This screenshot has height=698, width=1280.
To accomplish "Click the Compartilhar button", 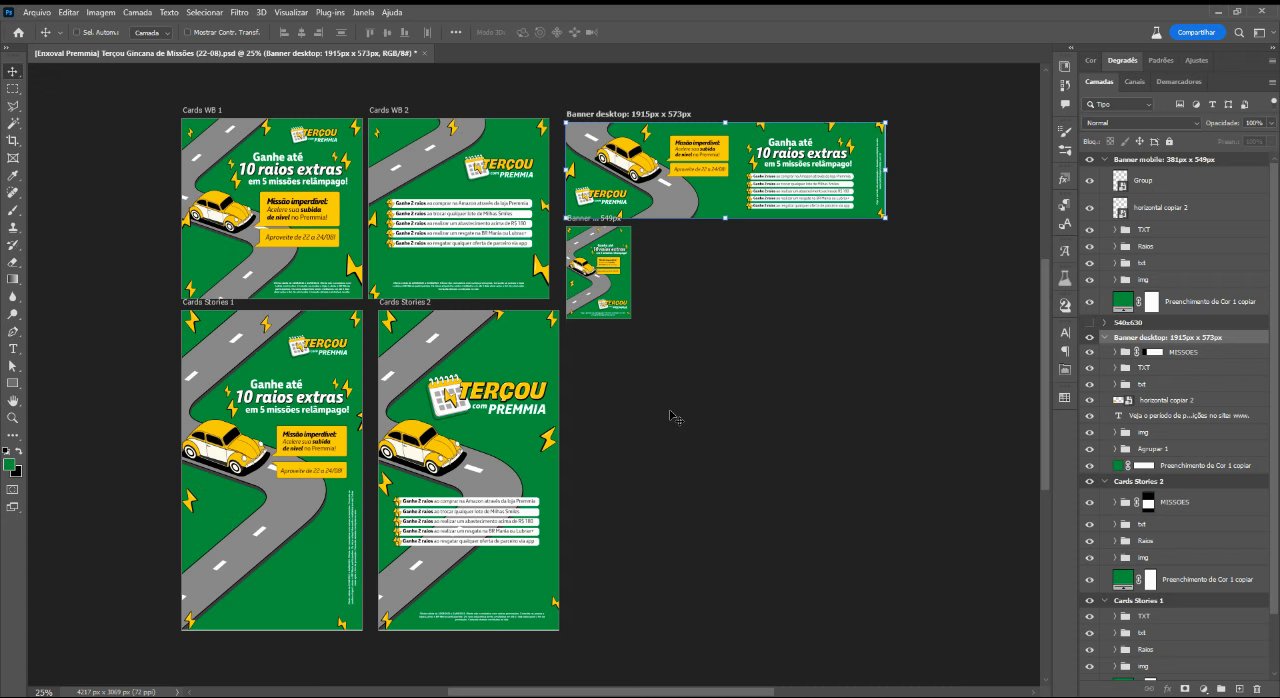I will coord(1196,32).
